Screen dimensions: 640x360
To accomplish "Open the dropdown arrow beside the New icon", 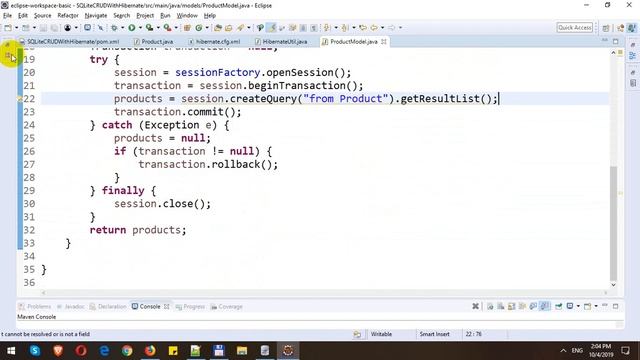I will [16, 28].
